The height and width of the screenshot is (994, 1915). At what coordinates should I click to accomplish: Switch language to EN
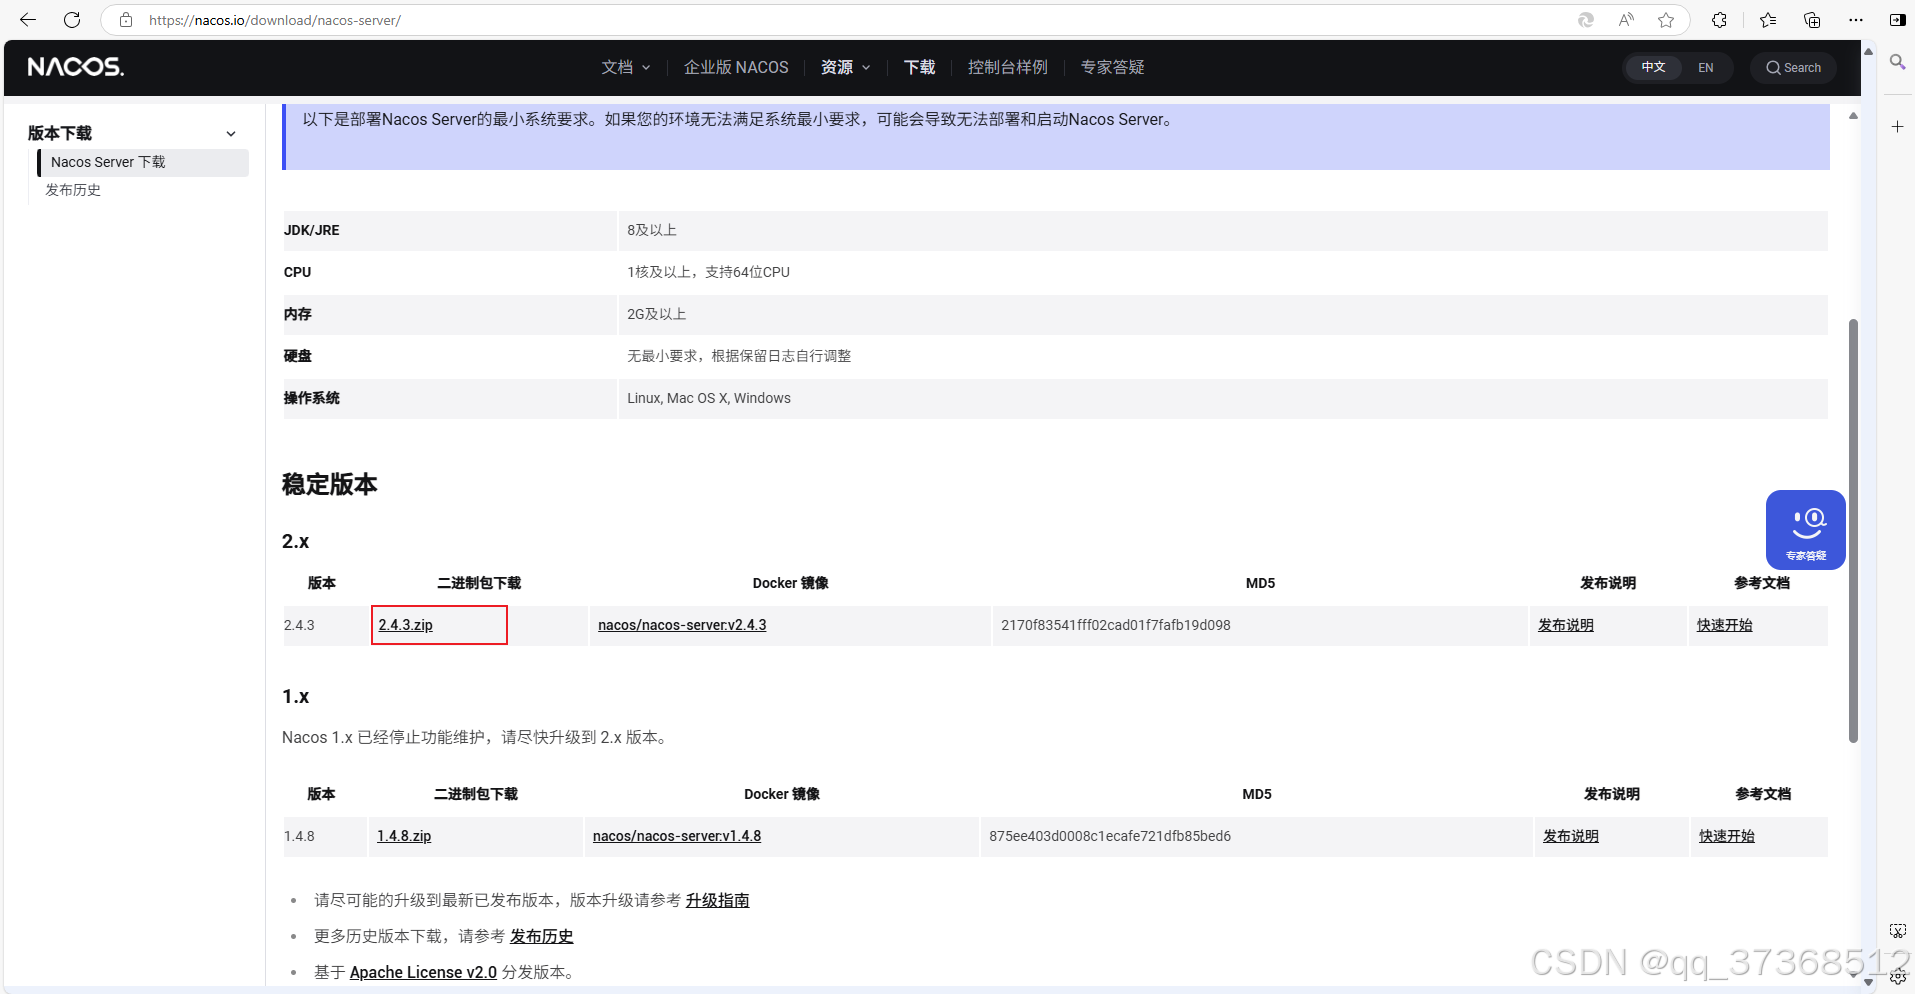(x=1706, y=67)
